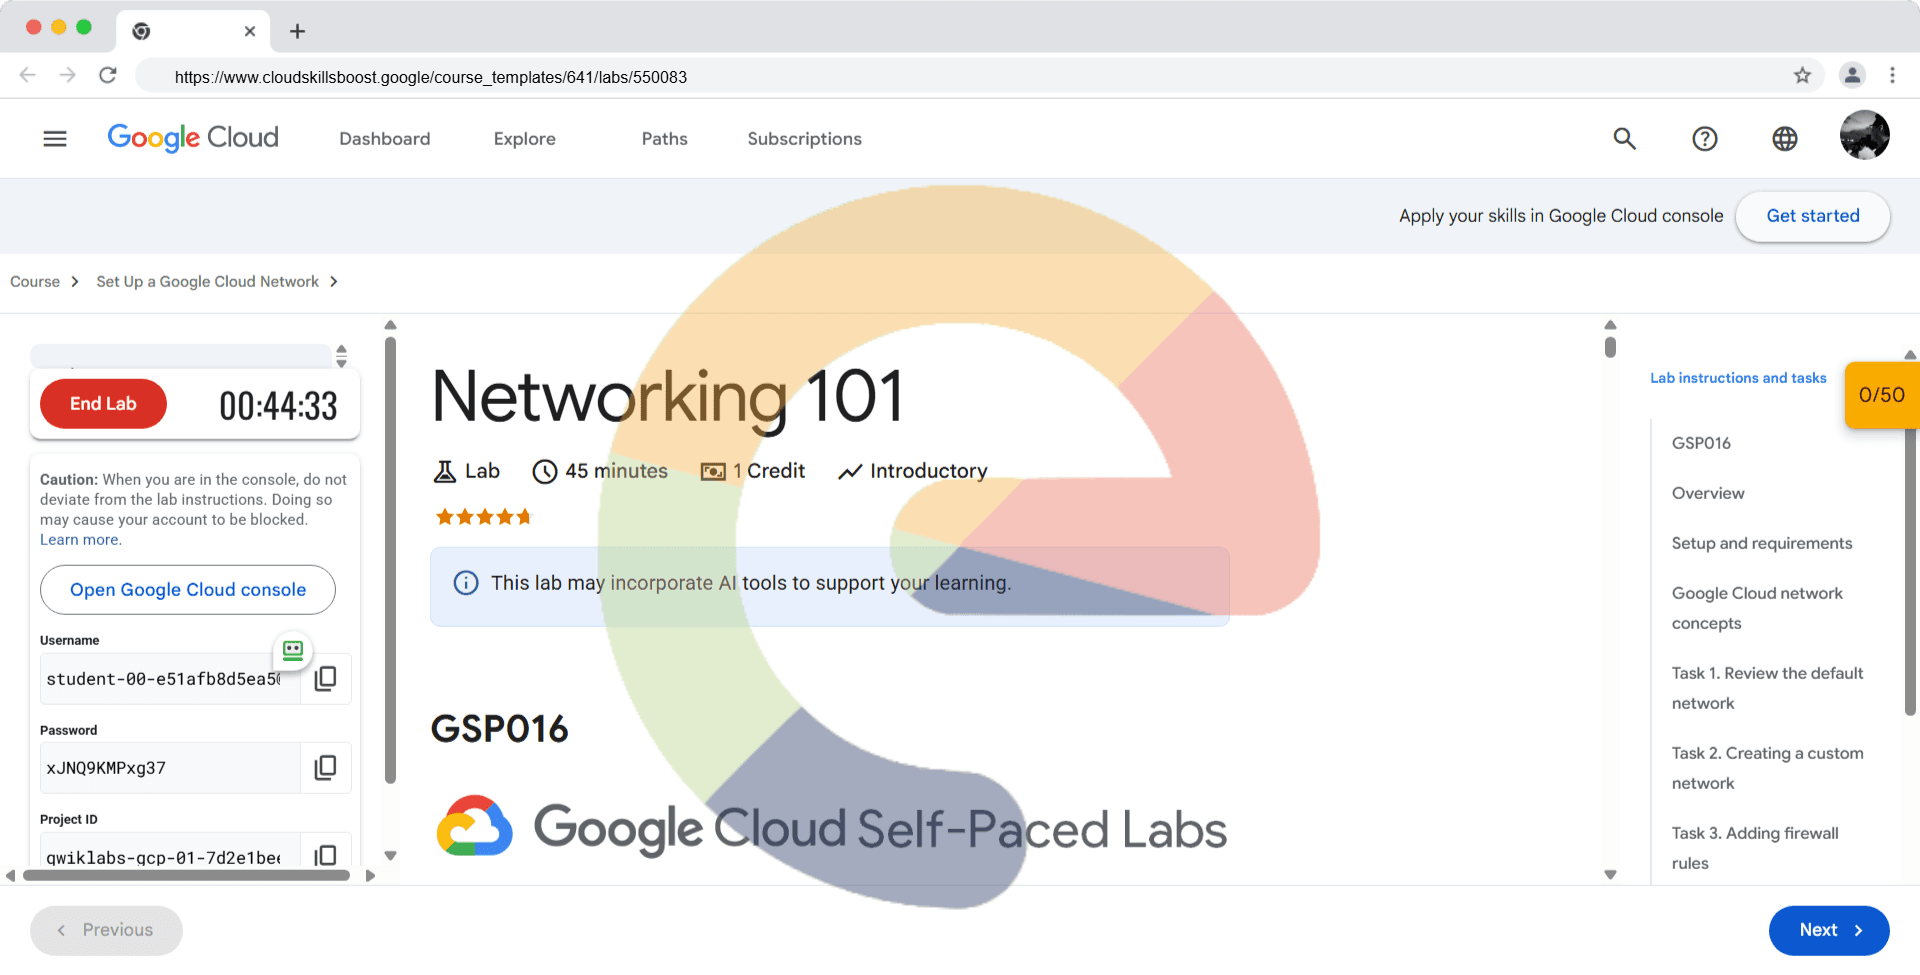Click the 0/50 score progress badge
The width and height of the screenshot is (1920, 975).
(1880, 395)
